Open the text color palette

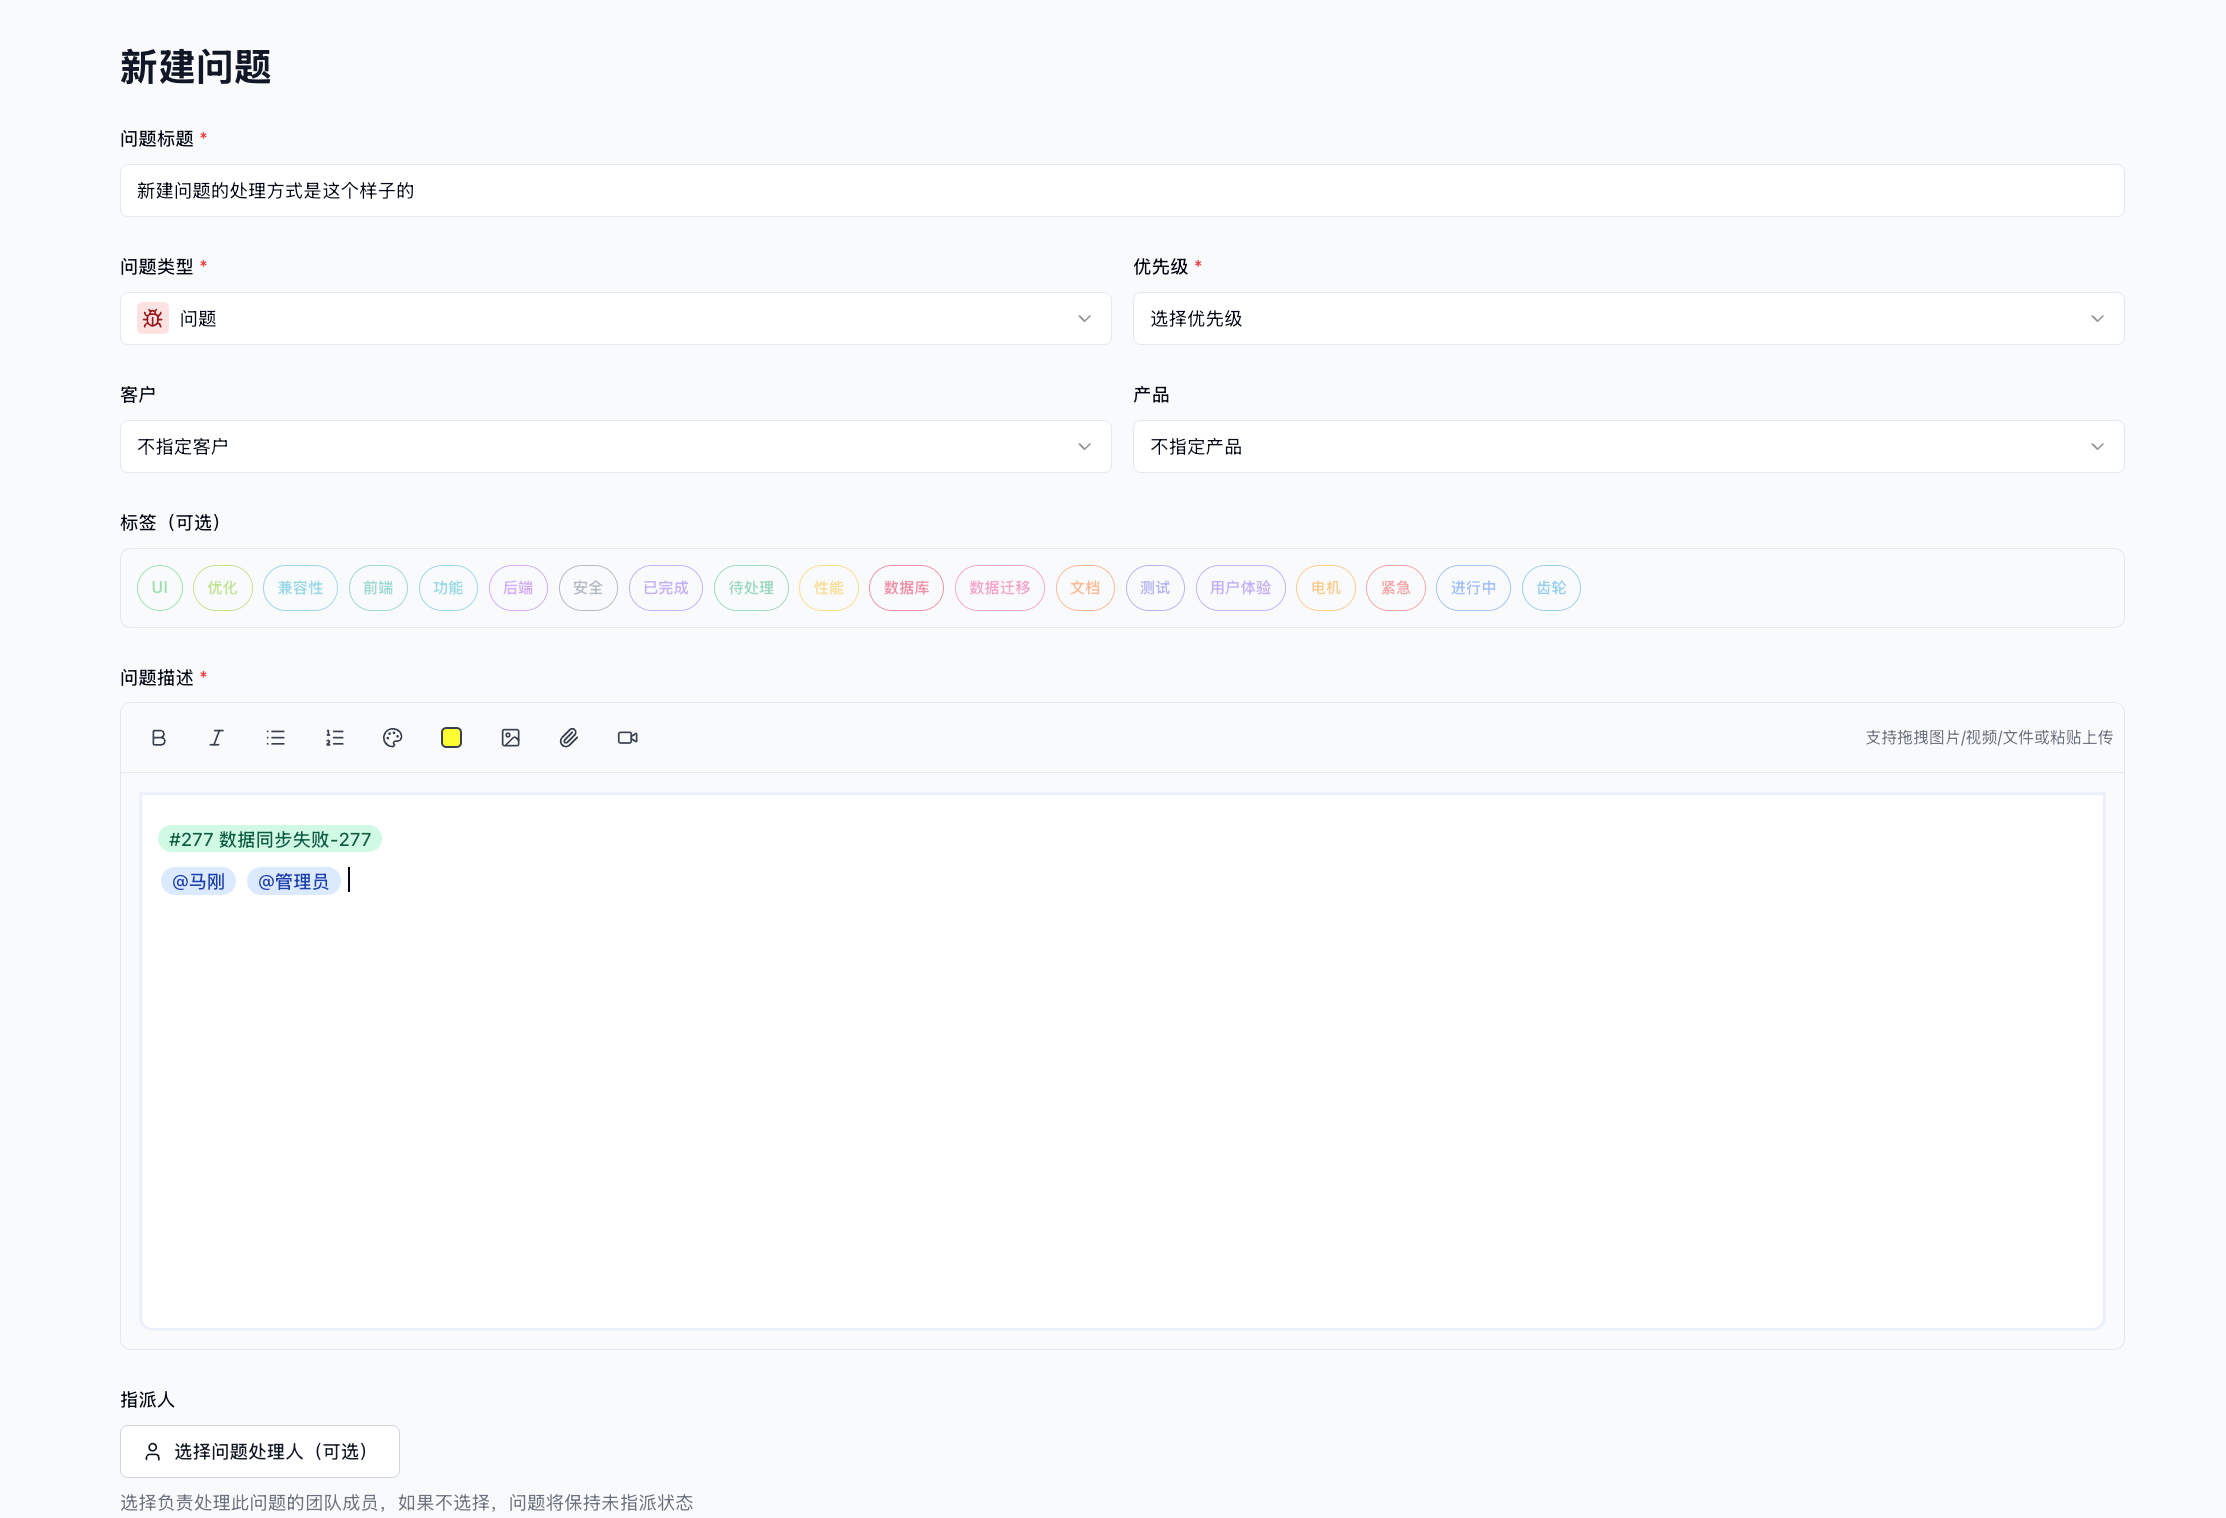392,738
